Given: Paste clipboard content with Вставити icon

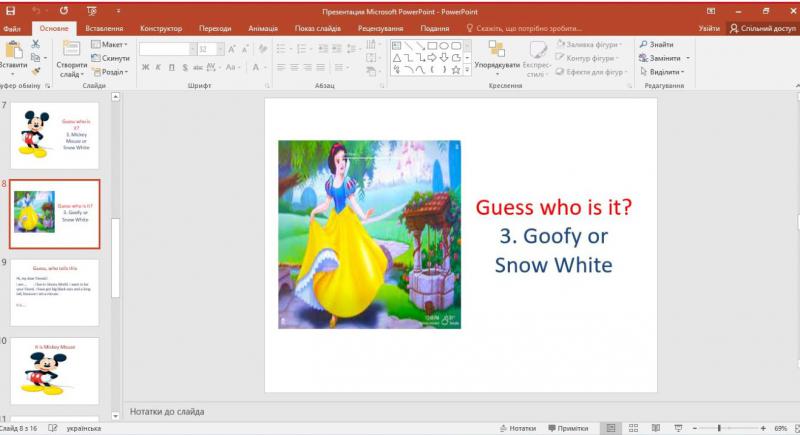Looking at the screenshot, I should click(x=14, y=50).
